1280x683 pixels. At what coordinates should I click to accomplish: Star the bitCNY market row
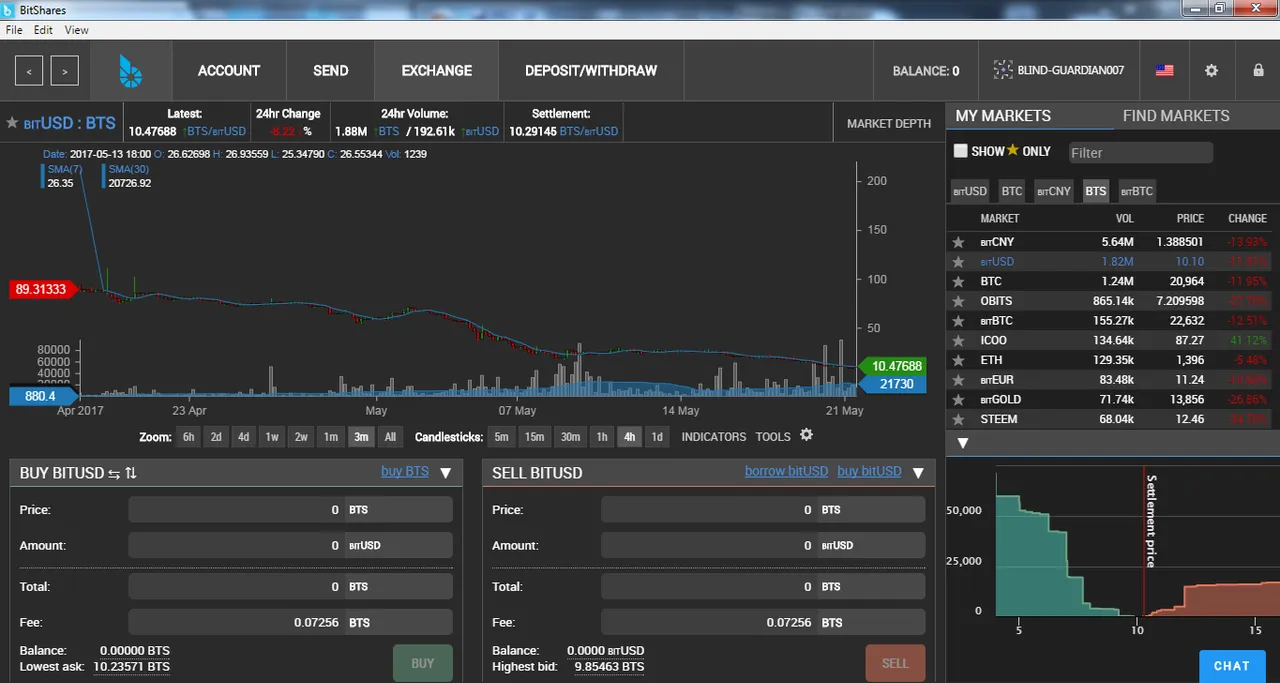click(958, 242)
